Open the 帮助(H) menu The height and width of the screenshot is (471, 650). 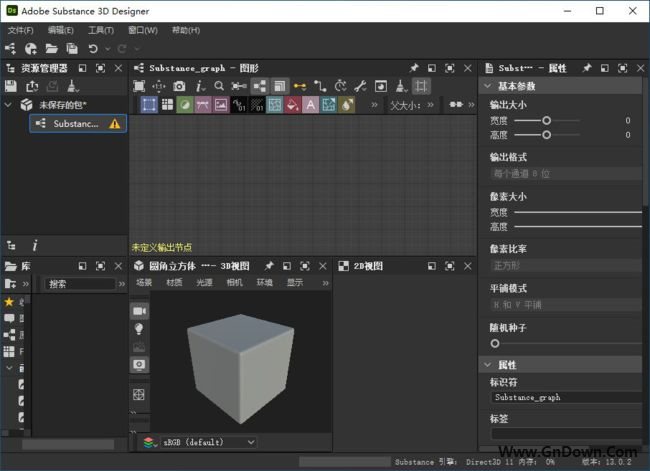pyautogui.click(x=186, y=30)
